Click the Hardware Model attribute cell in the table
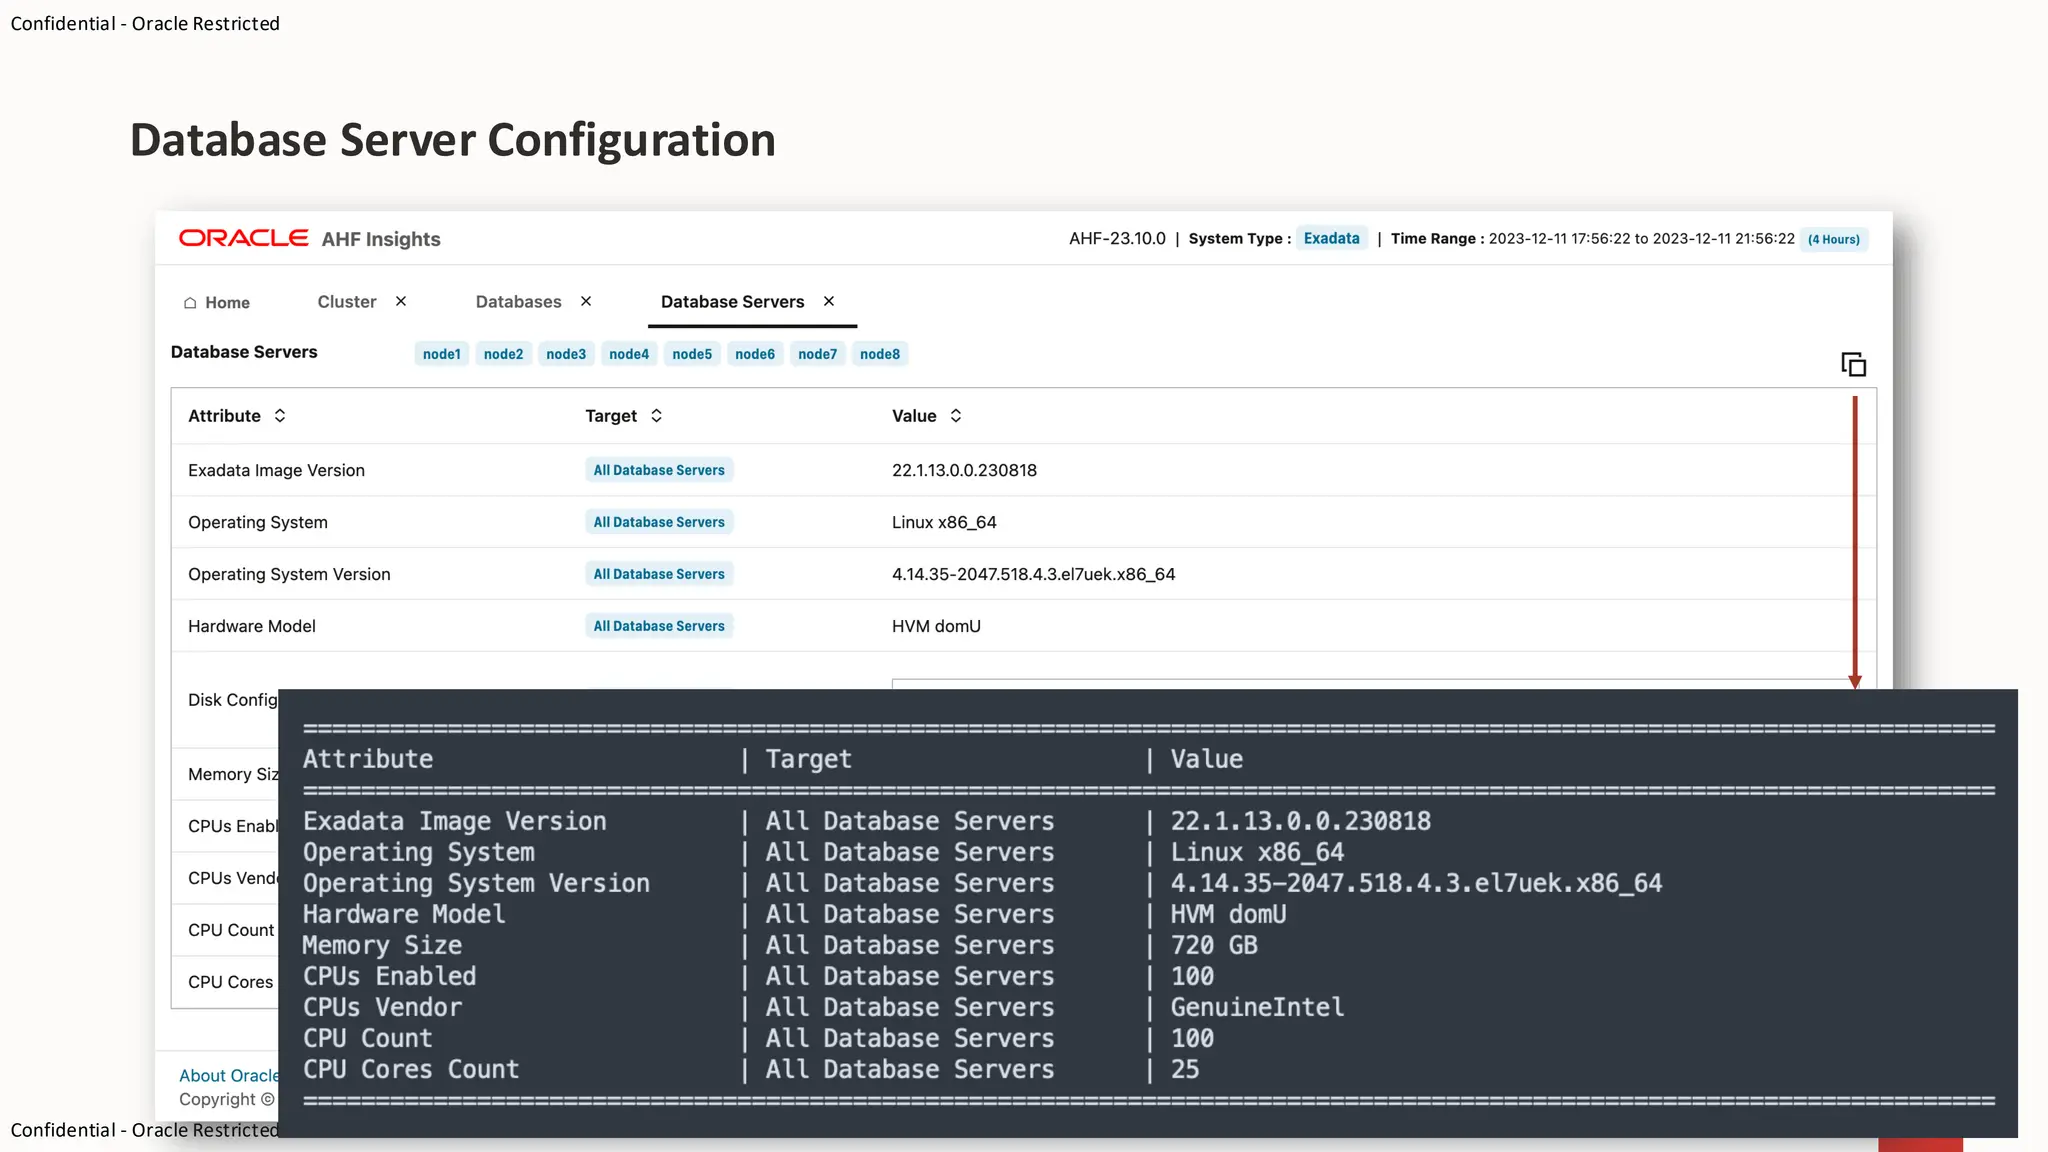 [x=252, y=626]
